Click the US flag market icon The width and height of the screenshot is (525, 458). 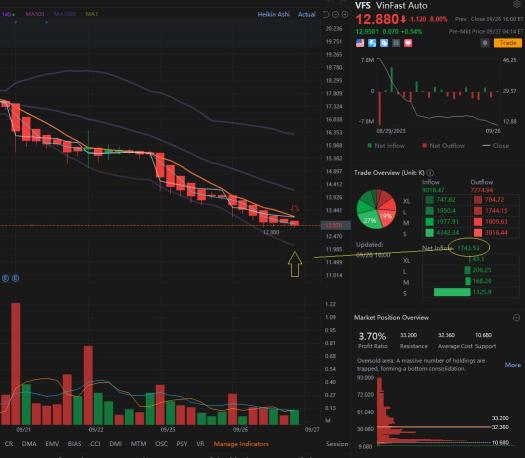tap(360, 43)
